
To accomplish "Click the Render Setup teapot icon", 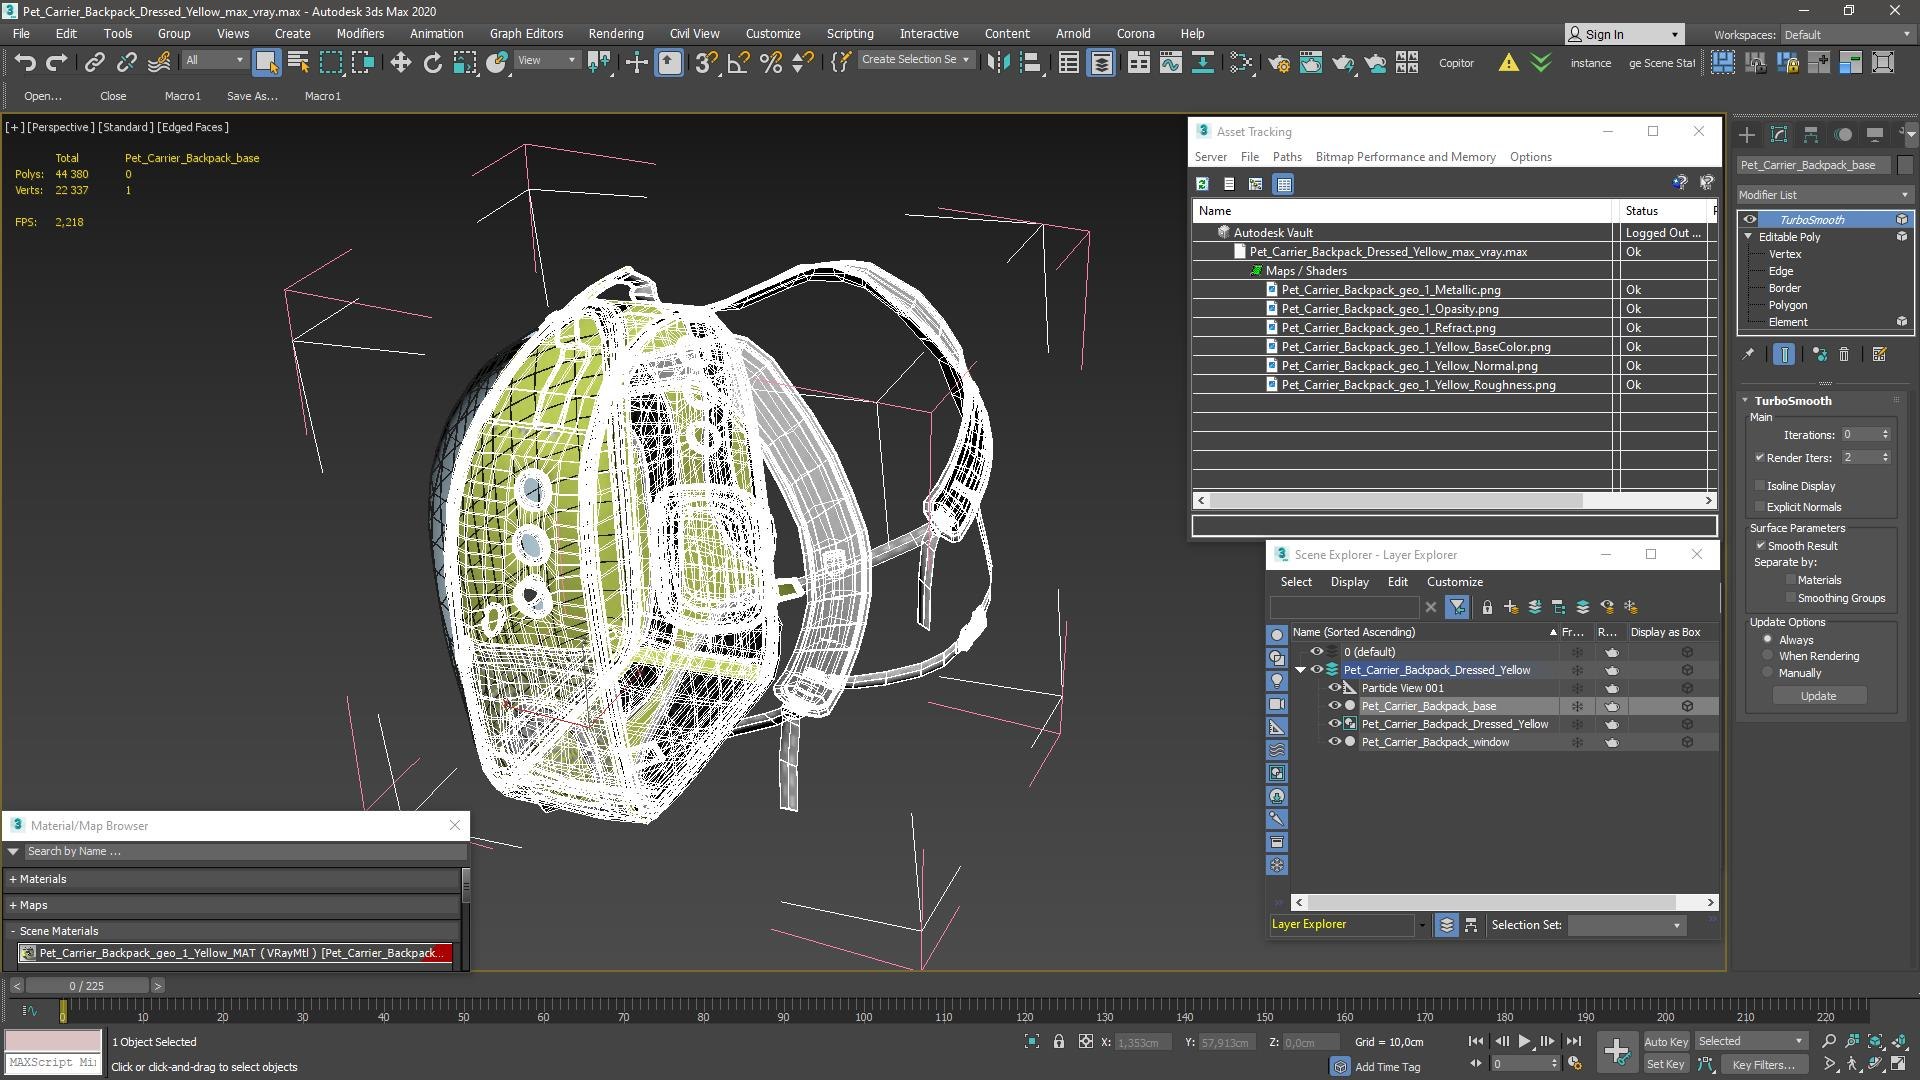I will [x=1278, y=62].
